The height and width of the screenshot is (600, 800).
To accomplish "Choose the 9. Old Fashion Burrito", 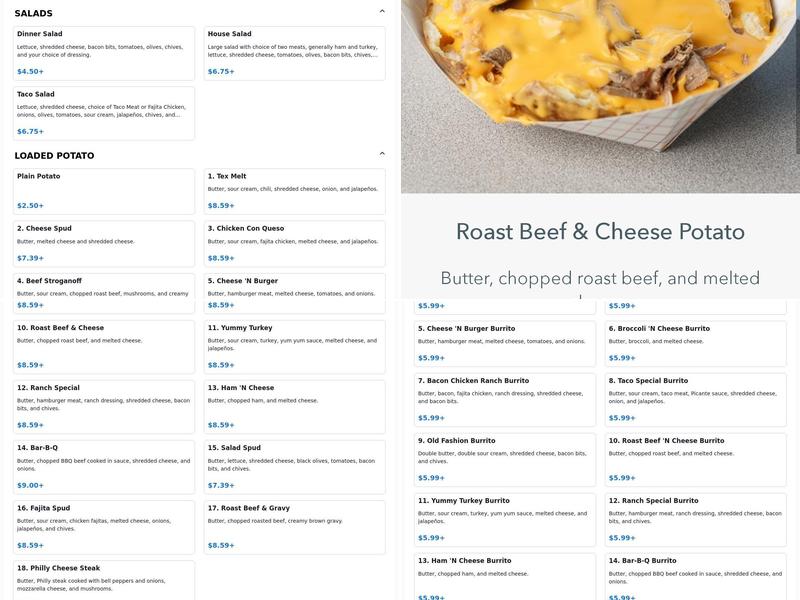I will 505,460.
